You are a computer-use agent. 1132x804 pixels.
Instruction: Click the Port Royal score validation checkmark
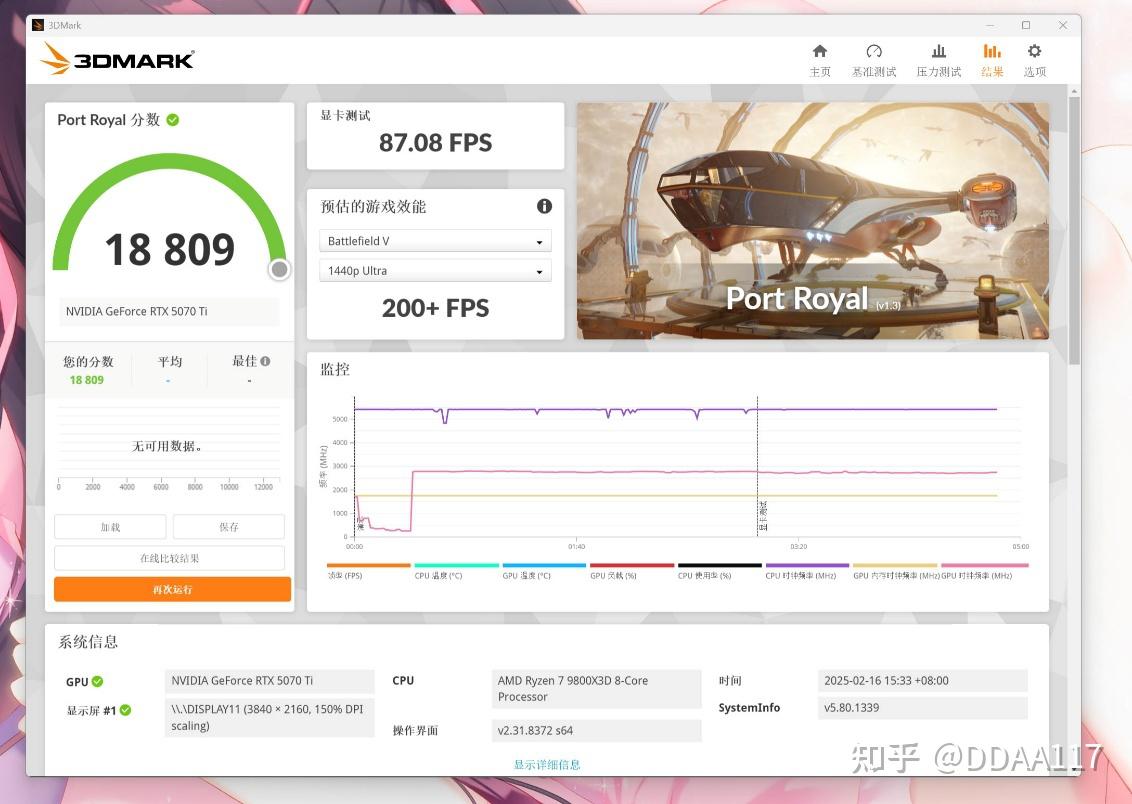coord(173,120)
